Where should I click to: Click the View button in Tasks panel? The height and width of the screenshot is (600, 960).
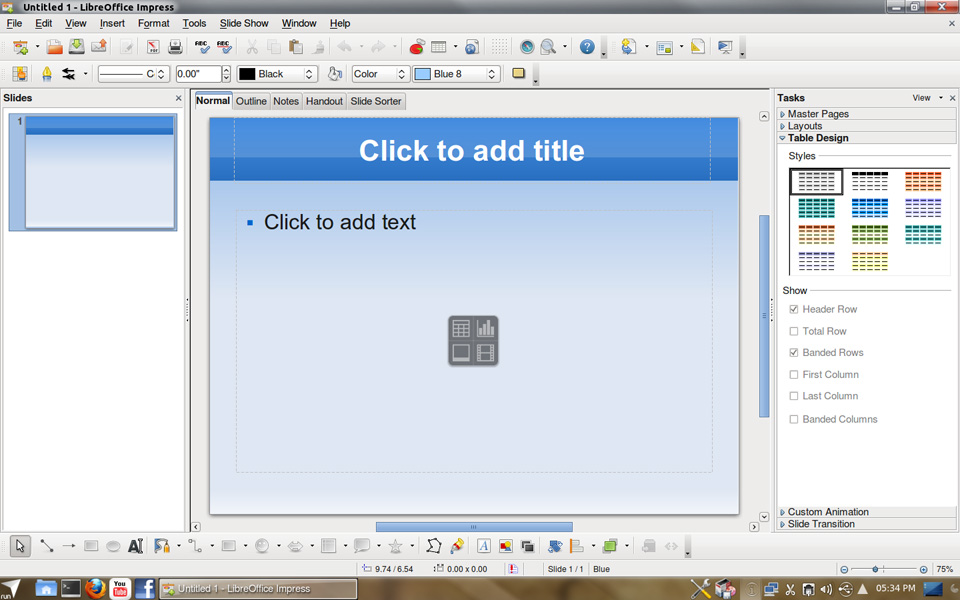(921, 98)
